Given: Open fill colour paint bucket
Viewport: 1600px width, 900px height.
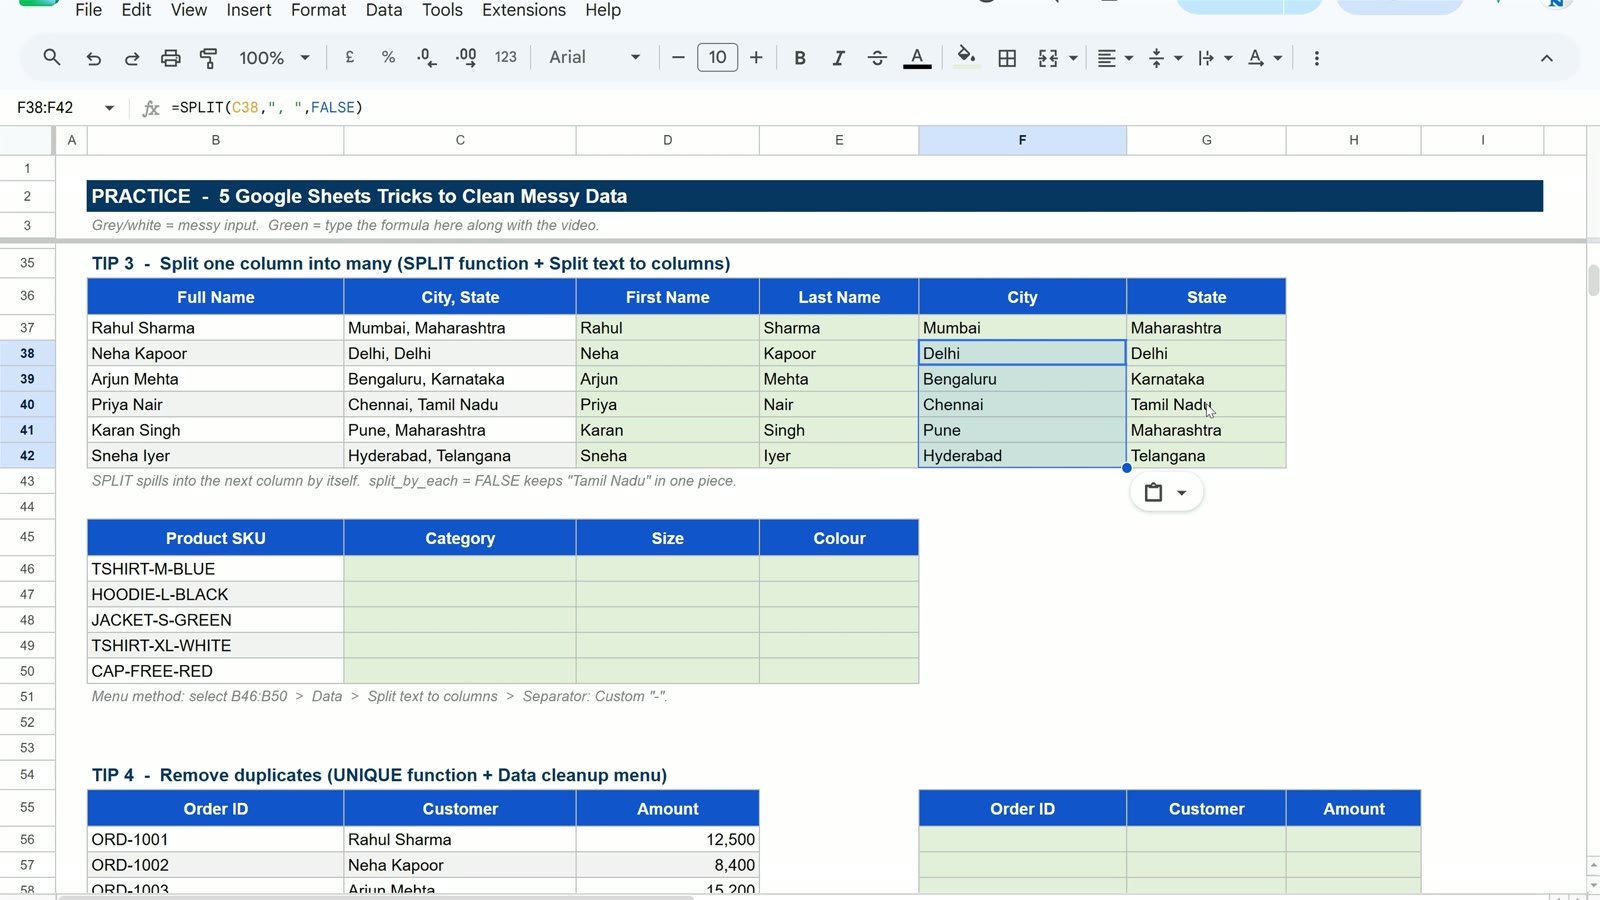Looking at the screenshot, I should coord(966,57).
